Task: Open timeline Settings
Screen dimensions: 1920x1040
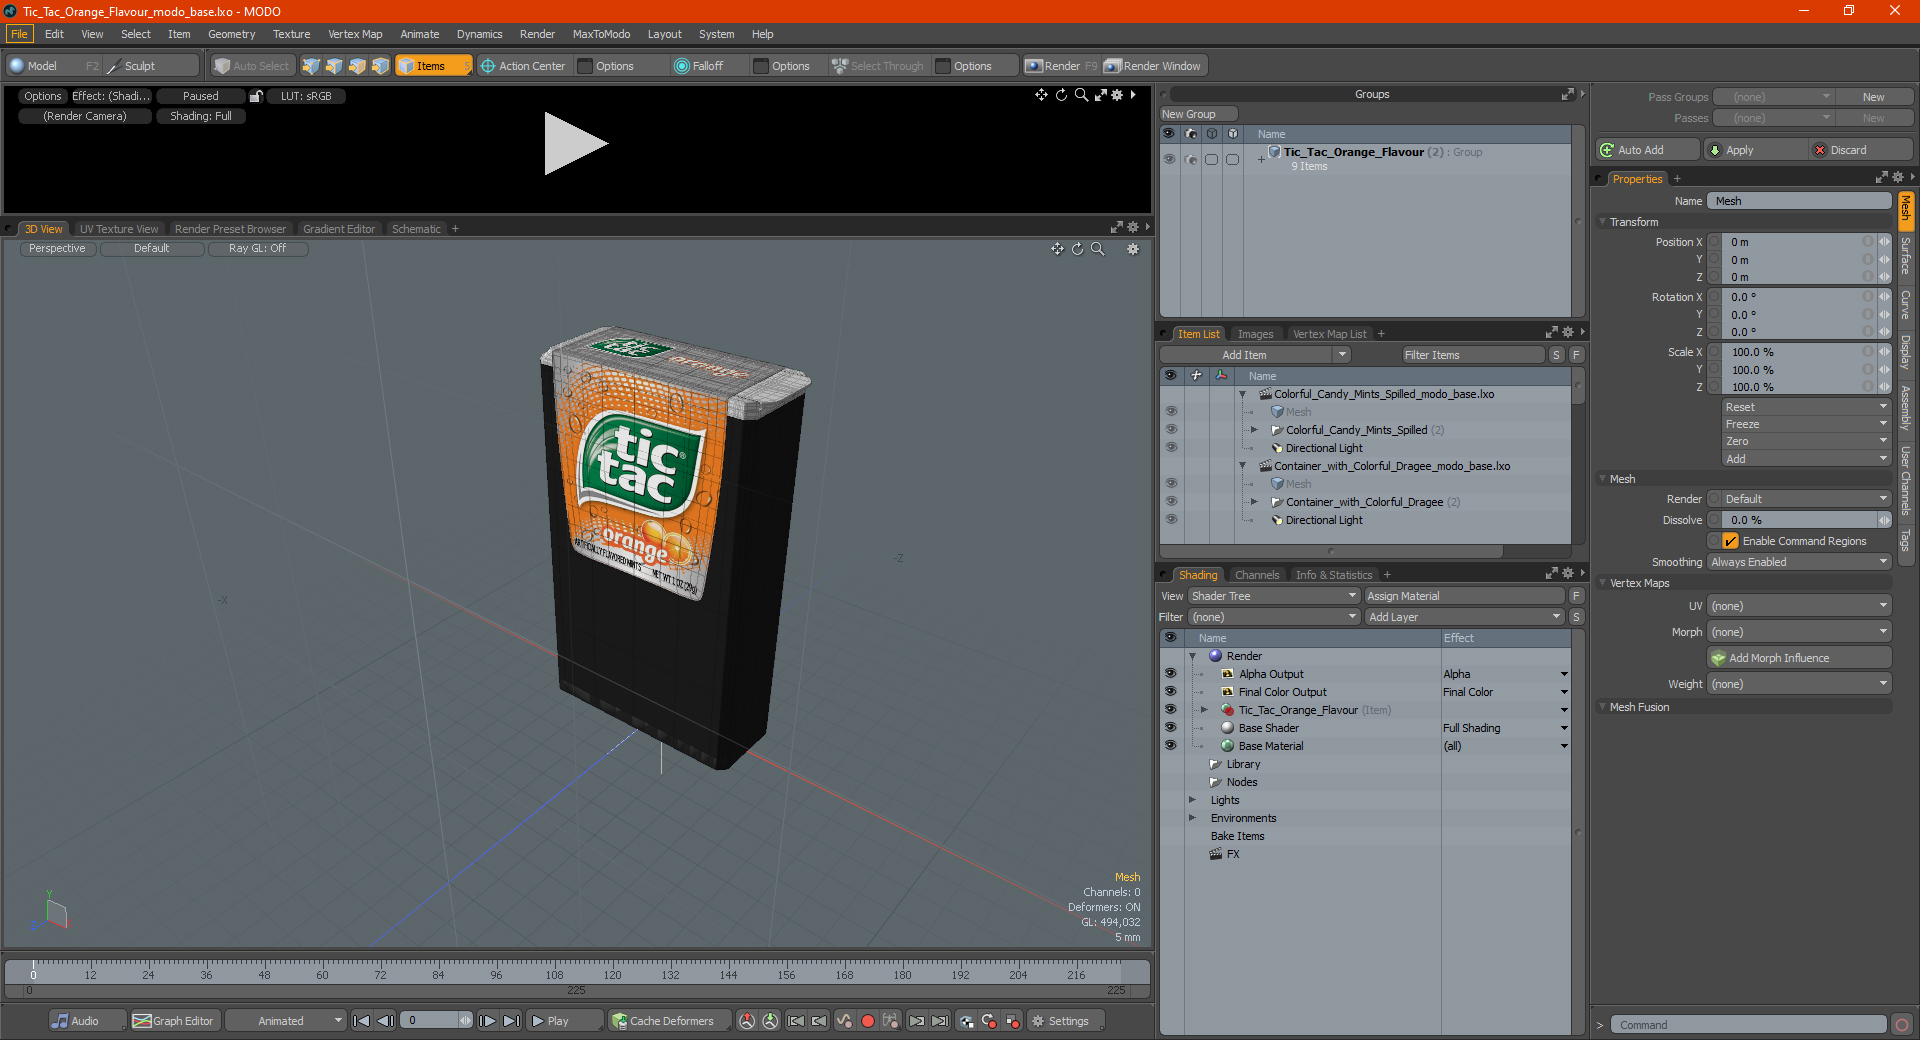Action: (x=1065, y=1021)
